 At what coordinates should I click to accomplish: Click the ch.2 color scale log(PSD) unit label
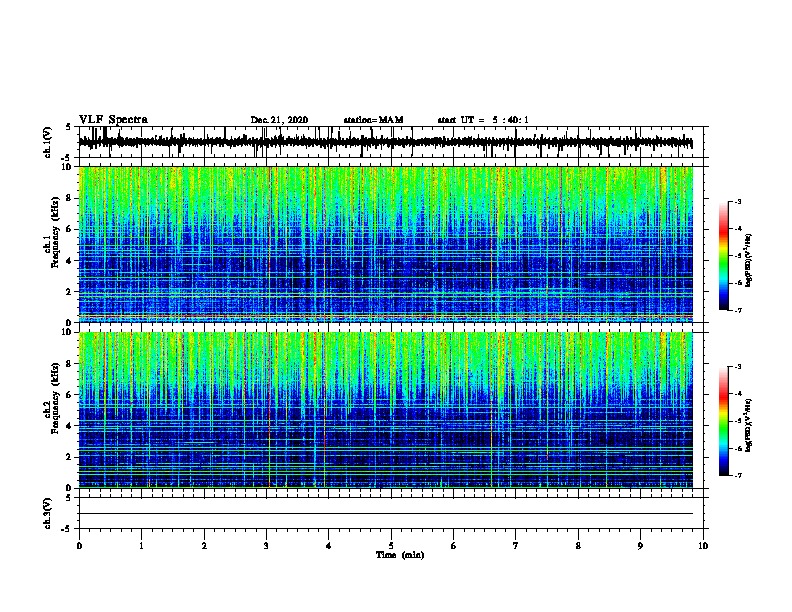coord(749,425)
